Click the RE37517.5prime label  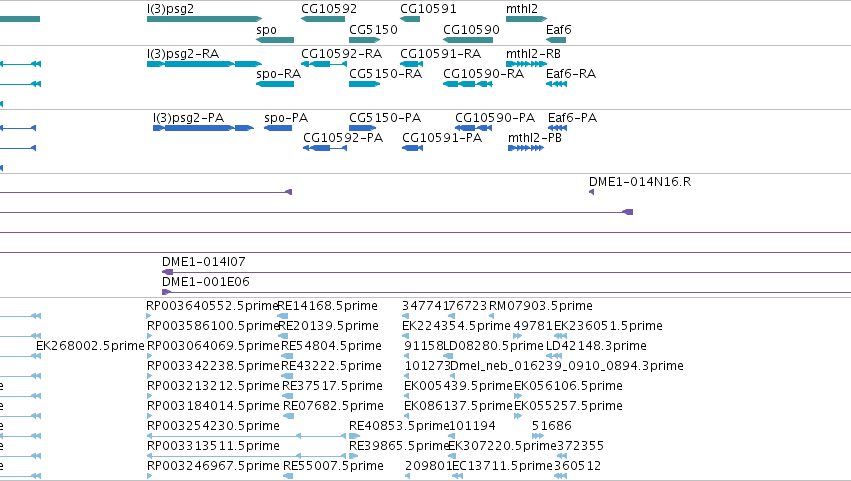click(x=333, y=386)
